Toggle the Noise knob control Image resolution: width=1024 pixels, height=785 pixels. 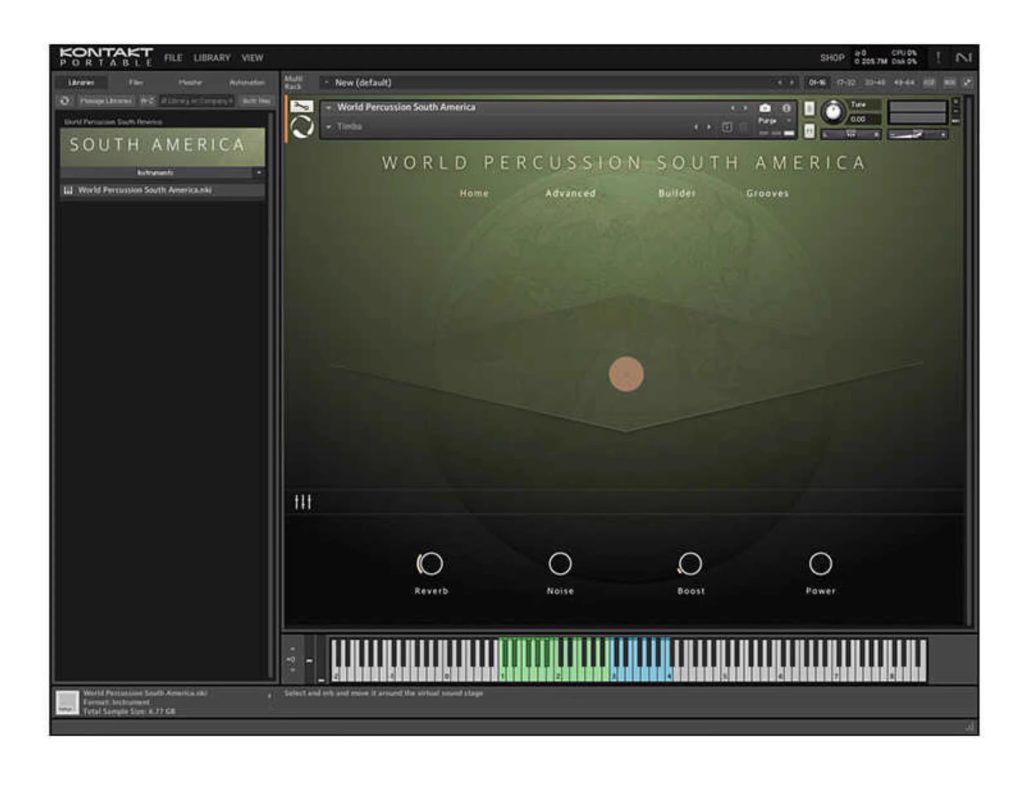click(x=560, y=564)
